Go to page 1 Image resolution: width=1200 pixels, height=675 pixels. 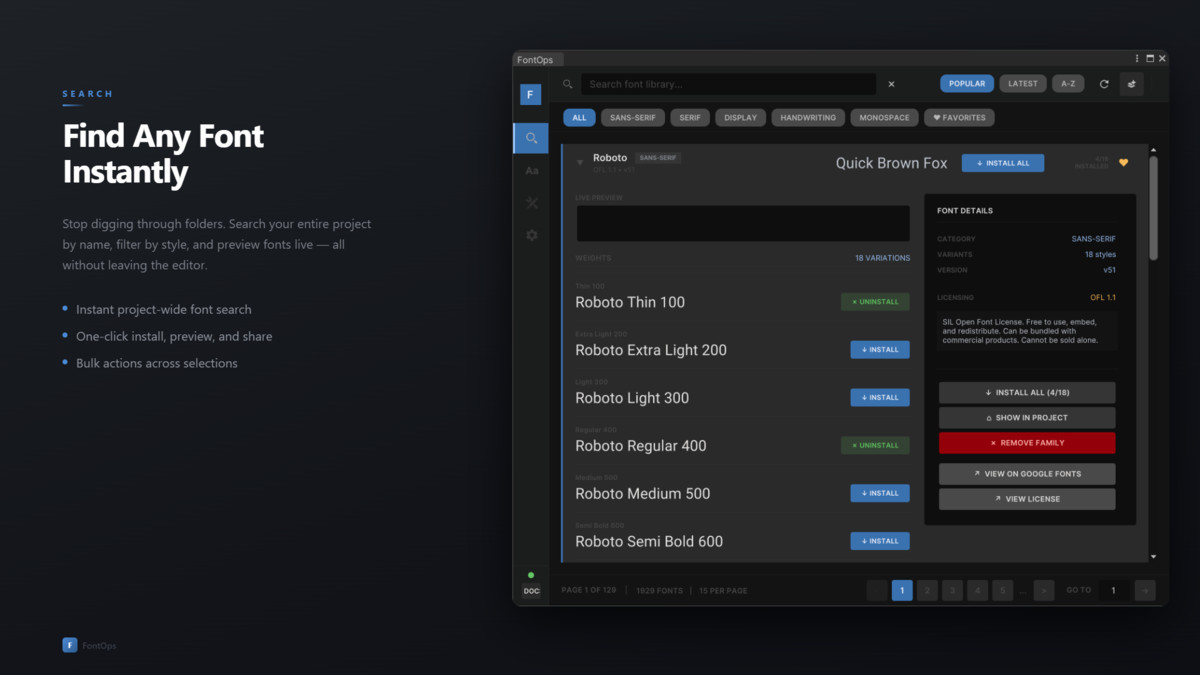click(x=902, y=591)
